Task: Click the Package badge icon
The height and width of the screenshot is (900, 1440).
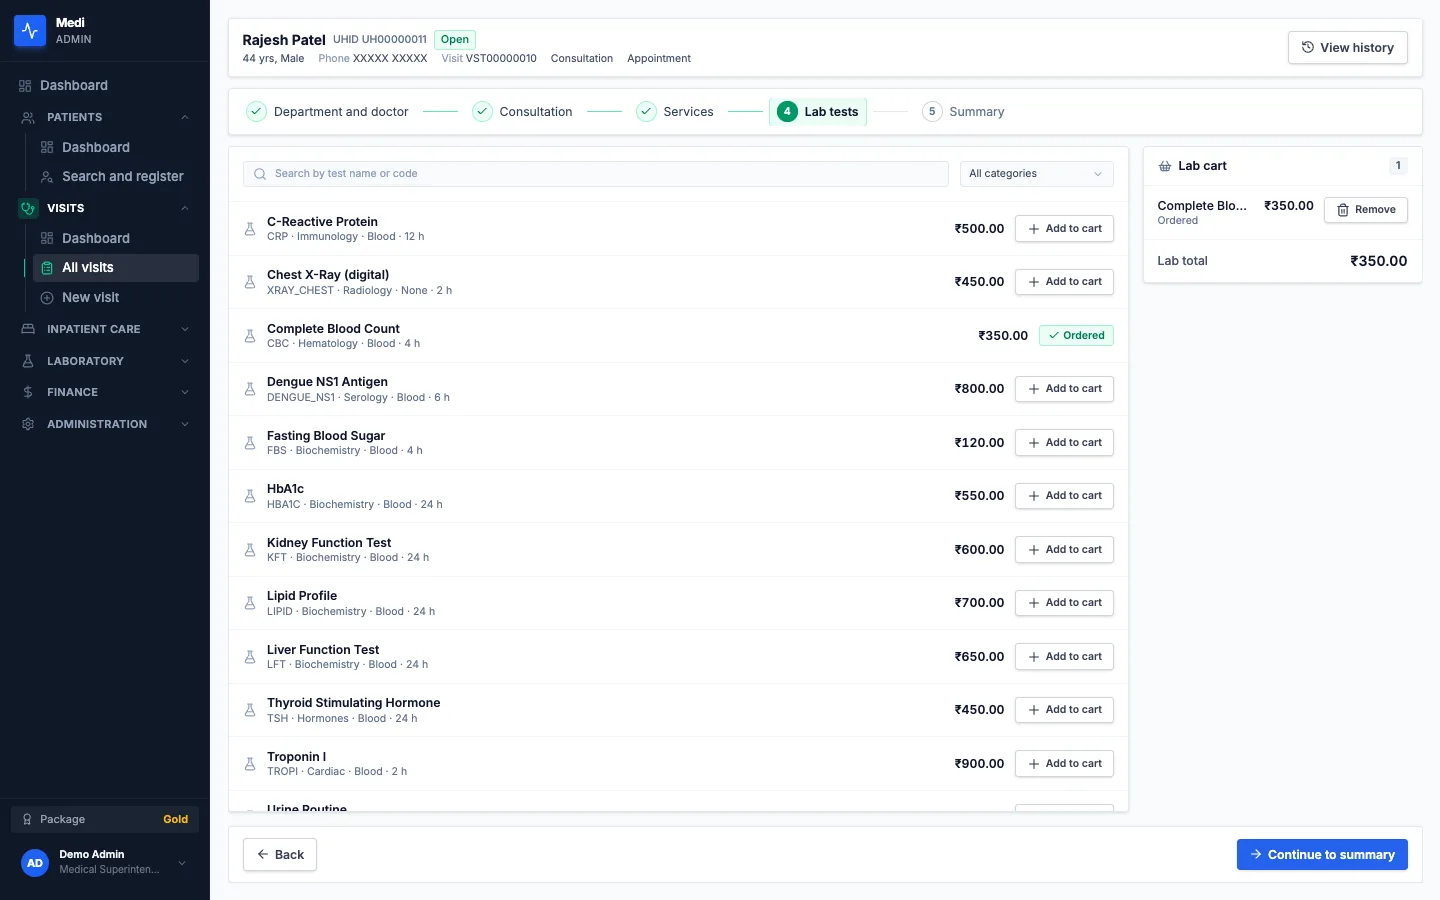Action: [27, 819]
